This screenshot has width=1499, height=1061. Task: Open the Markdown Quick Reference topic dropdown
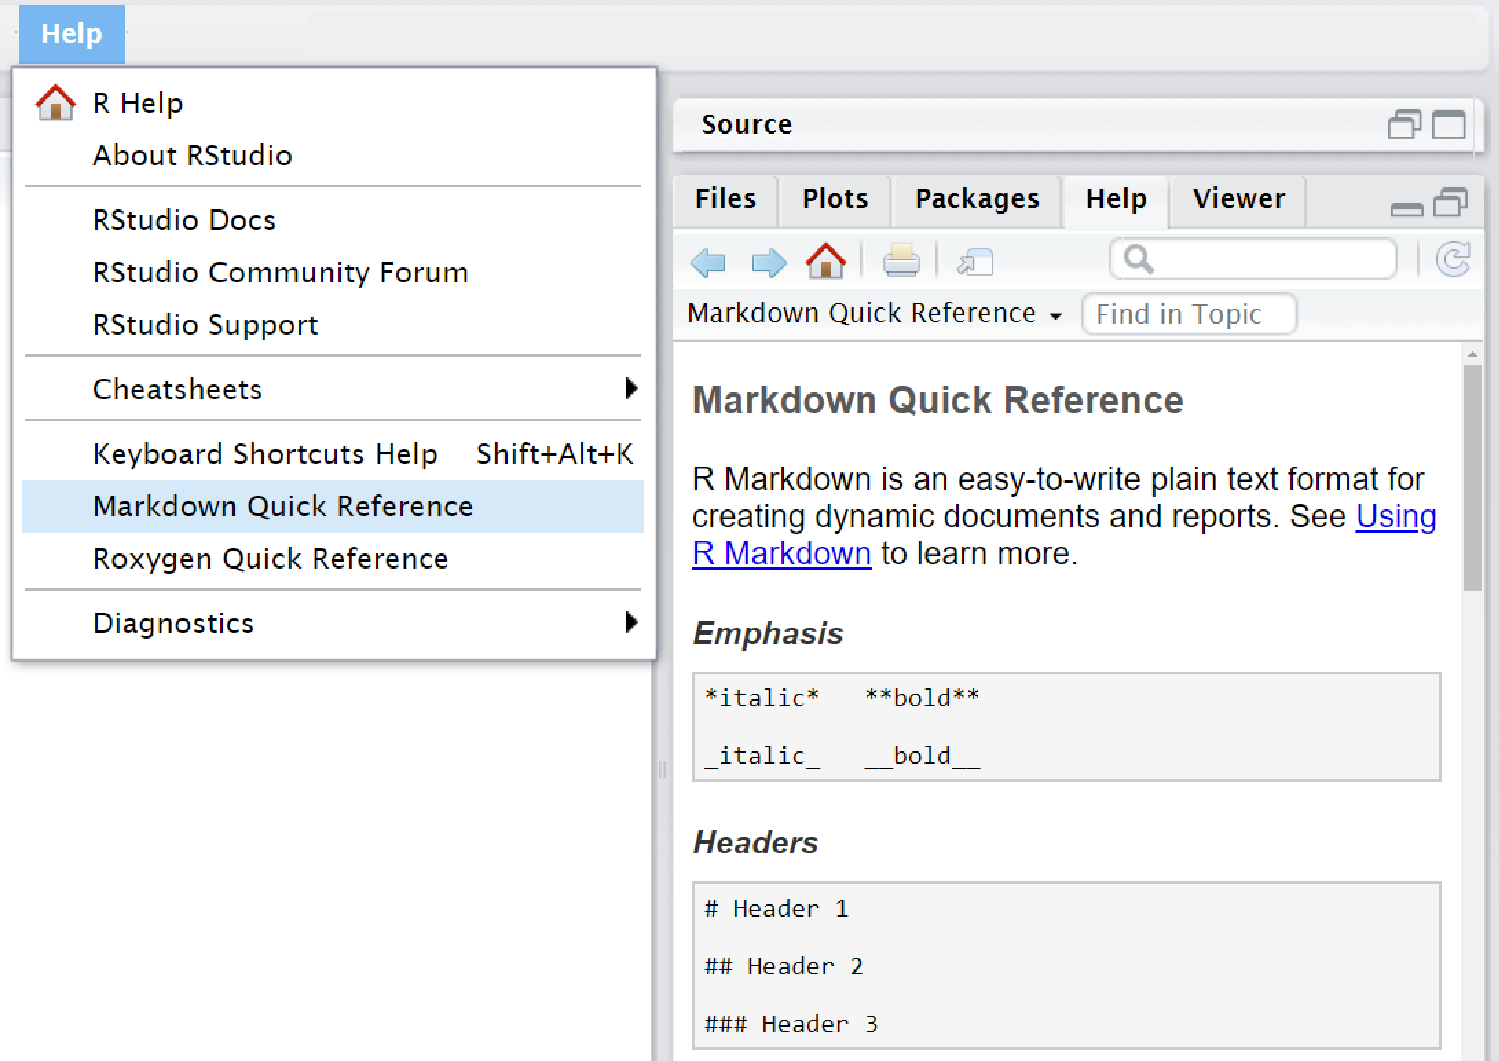coord(875,313)
